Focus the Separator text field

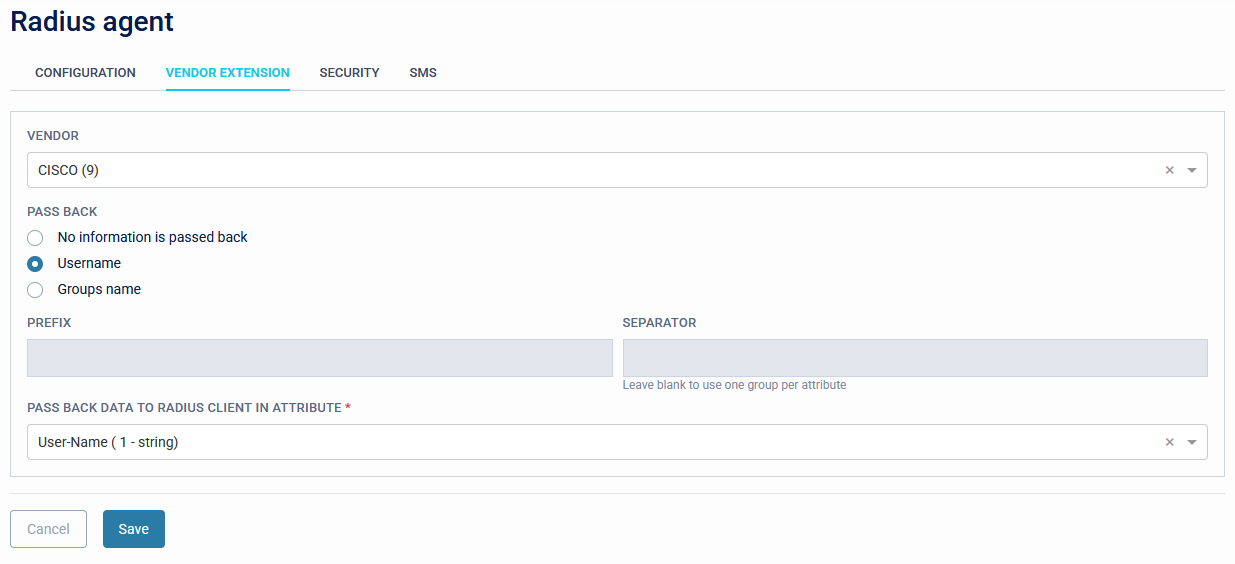point(914,358)
